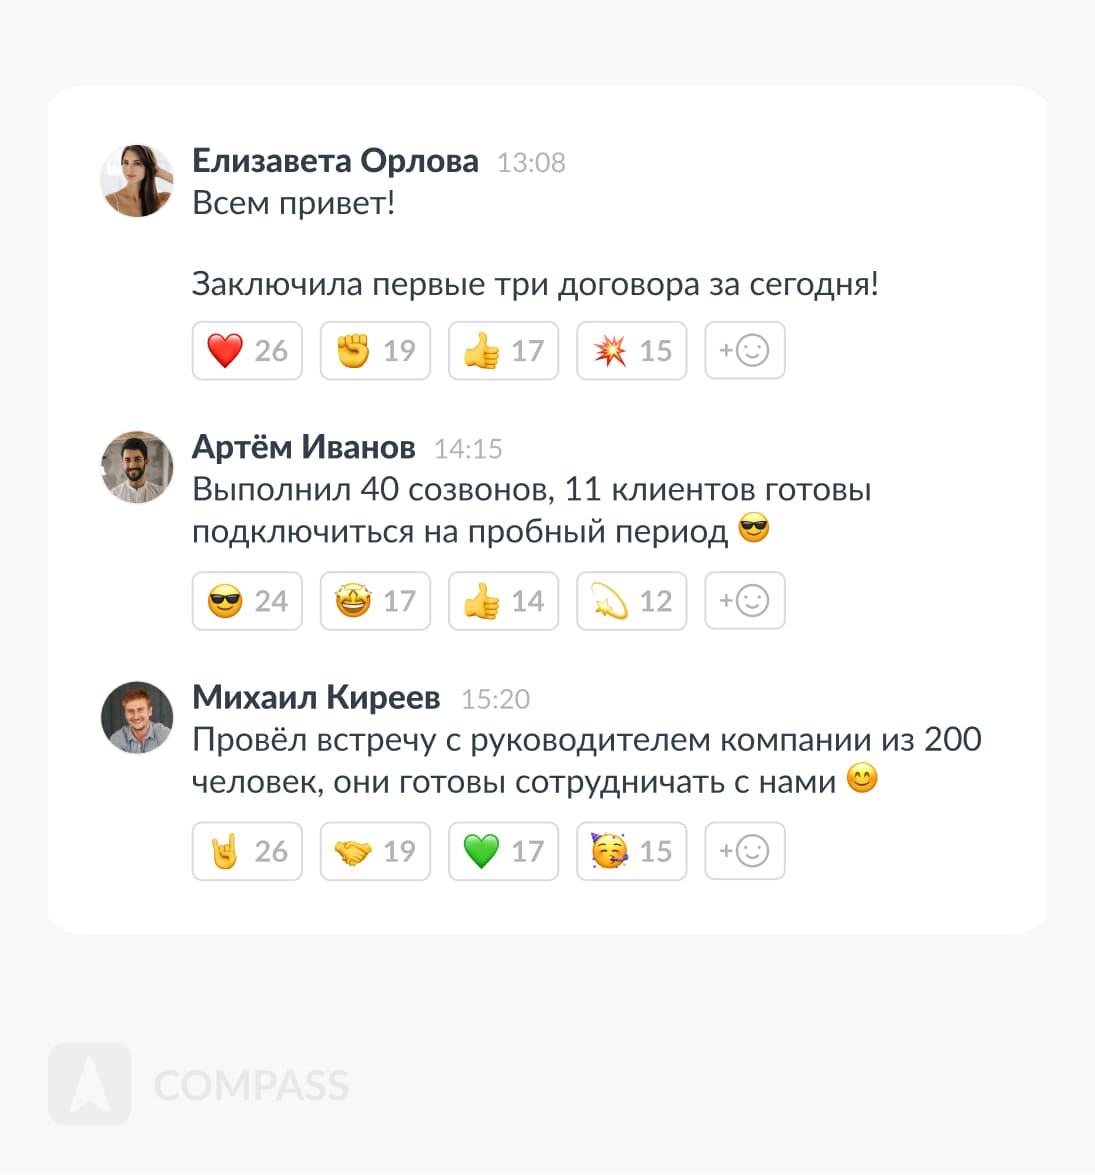Toggle thumbs up reaction with 14

click(x=504, y=601)
